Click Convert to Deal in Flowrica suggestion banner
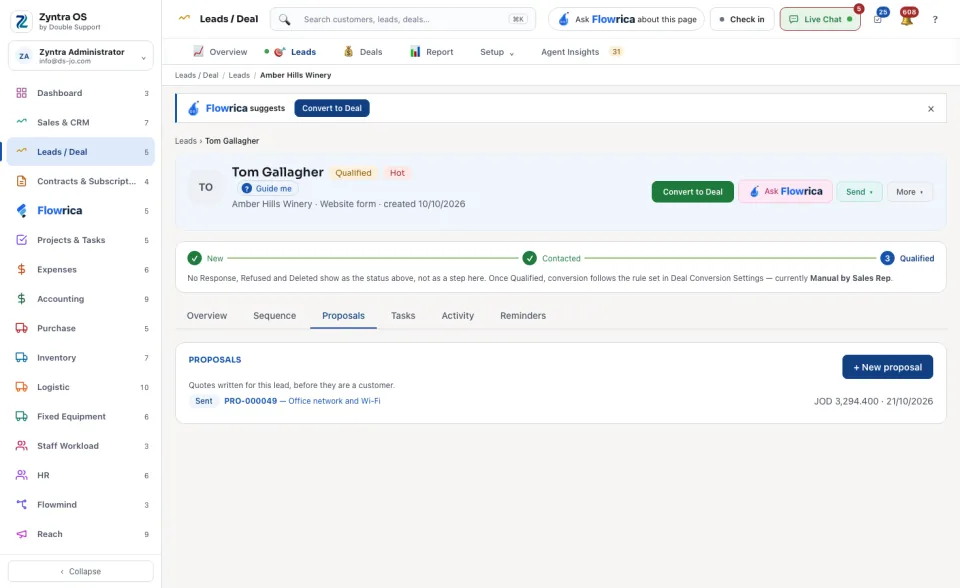 (332, 108)
